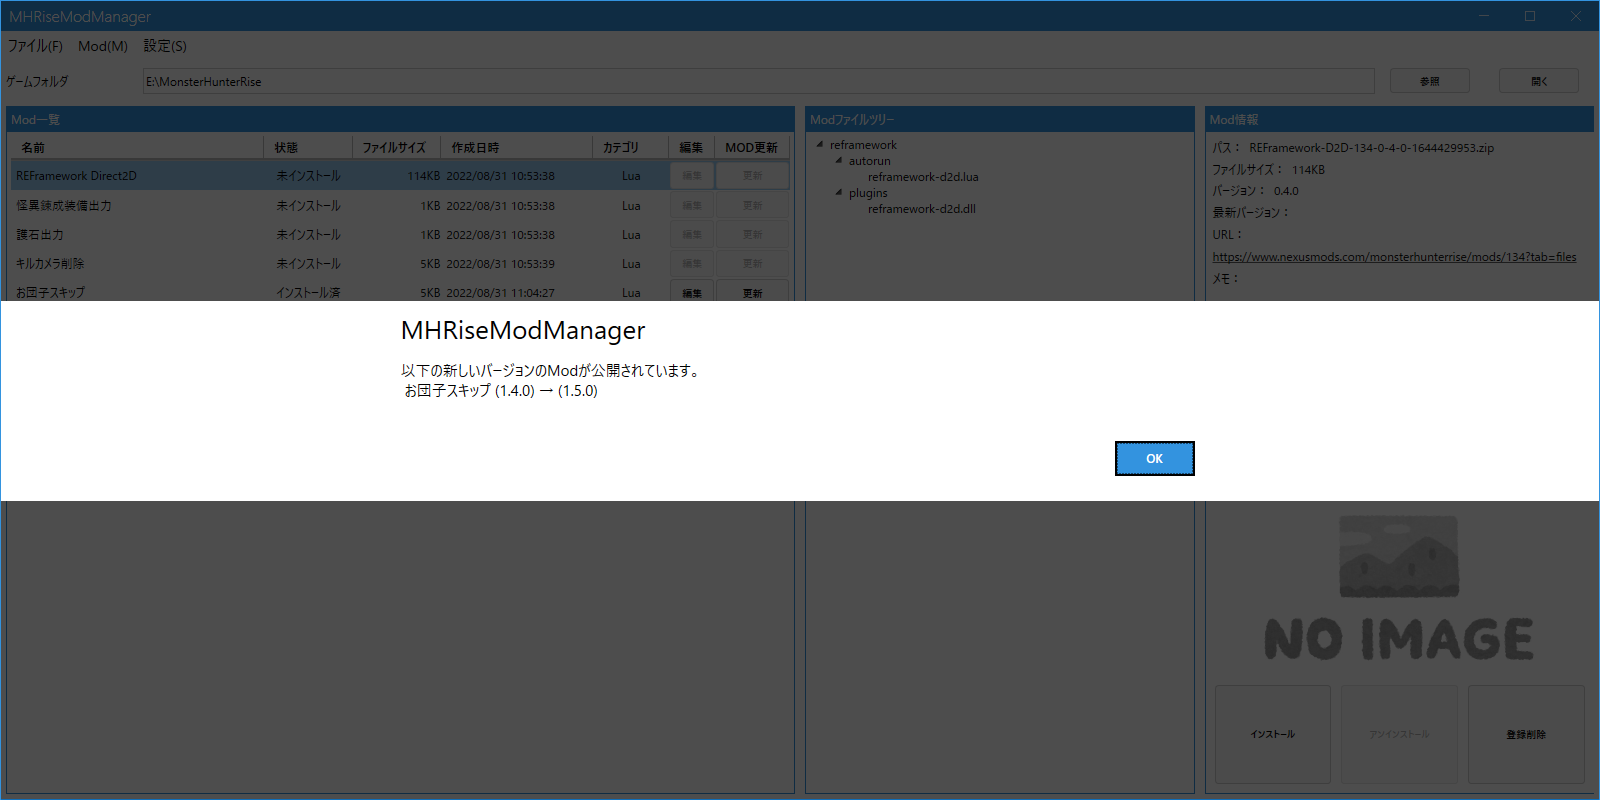Select the キルカメラ削除 mod row
The width and height of the screenshot is (1600, 800).
(400, 263)
